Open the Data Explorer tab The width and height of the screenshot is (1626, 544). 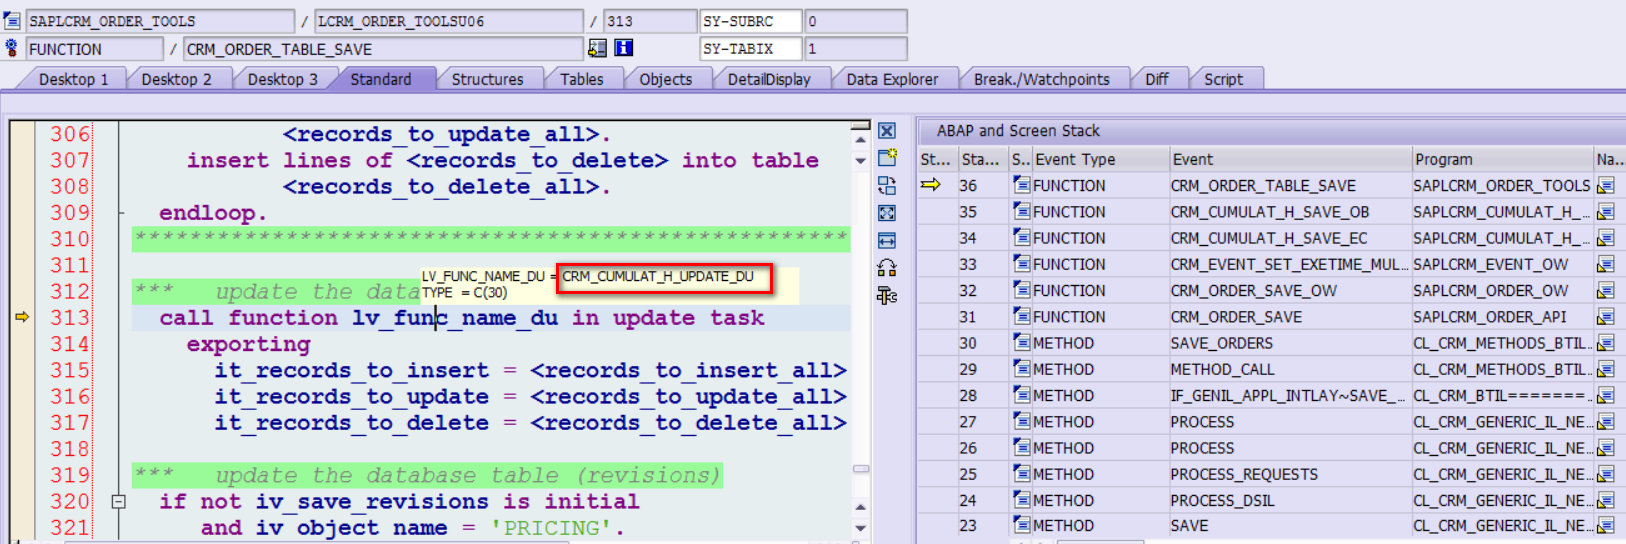892,79
